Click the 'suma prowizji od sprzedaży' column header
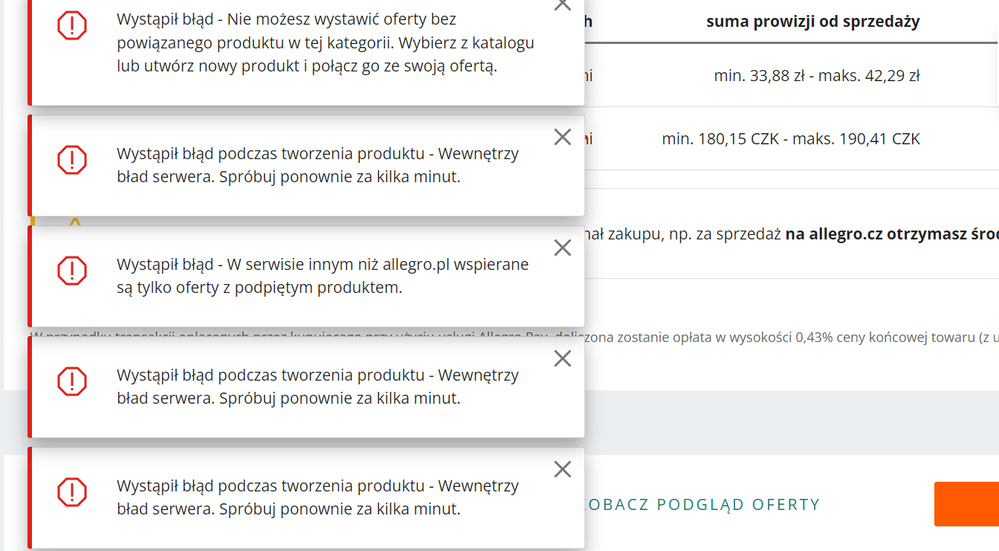Image resolution: width=999 pixels, height=551 pixels. [813, 22]
